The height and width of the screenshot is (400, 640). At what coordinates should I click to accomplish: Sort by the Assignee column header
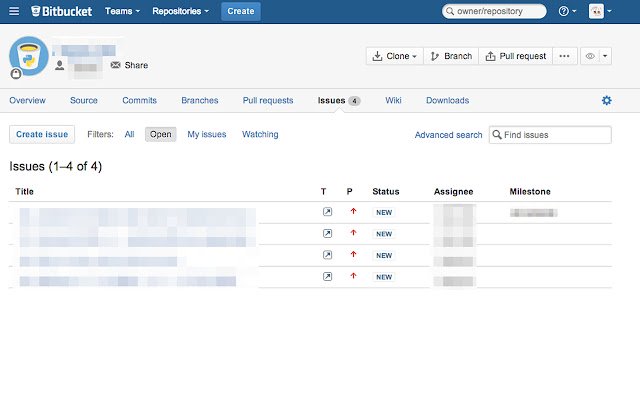tap(453, 191)
